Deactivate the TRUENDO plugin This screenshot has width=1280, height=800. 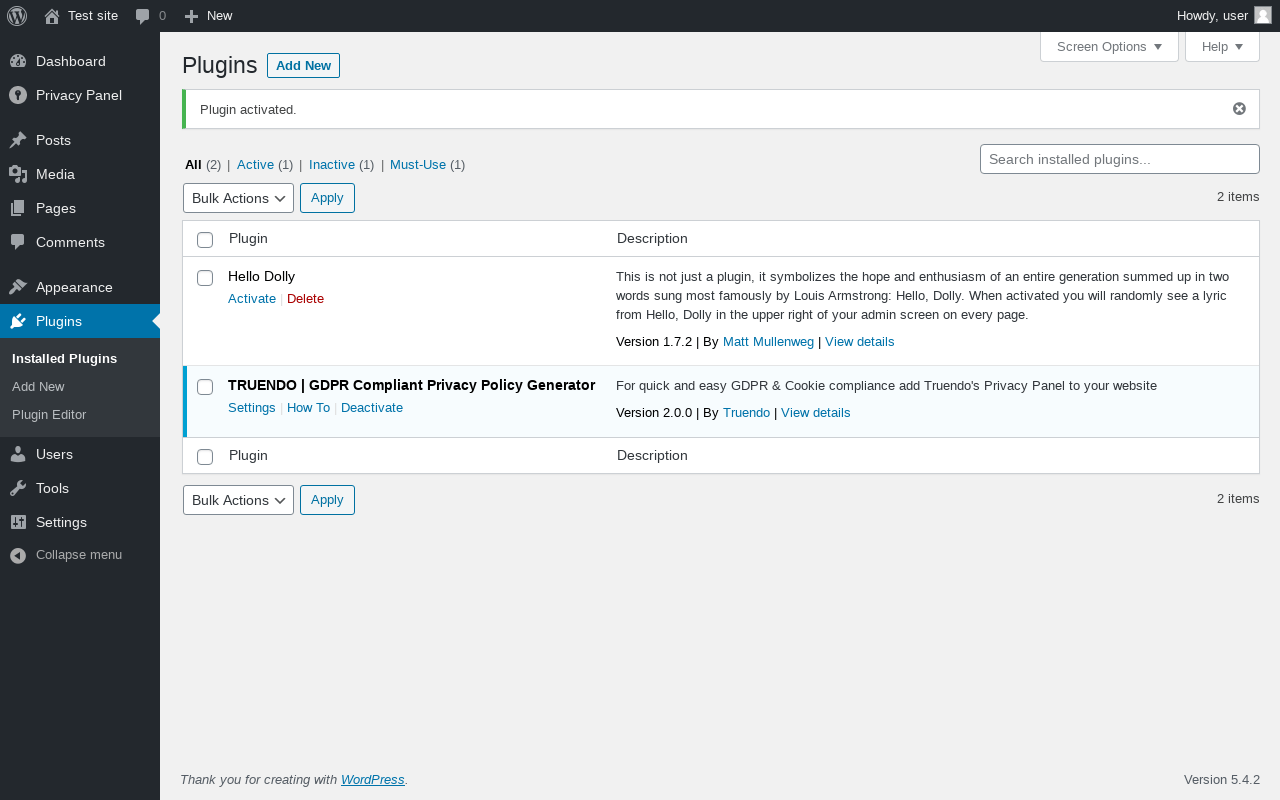372,407
